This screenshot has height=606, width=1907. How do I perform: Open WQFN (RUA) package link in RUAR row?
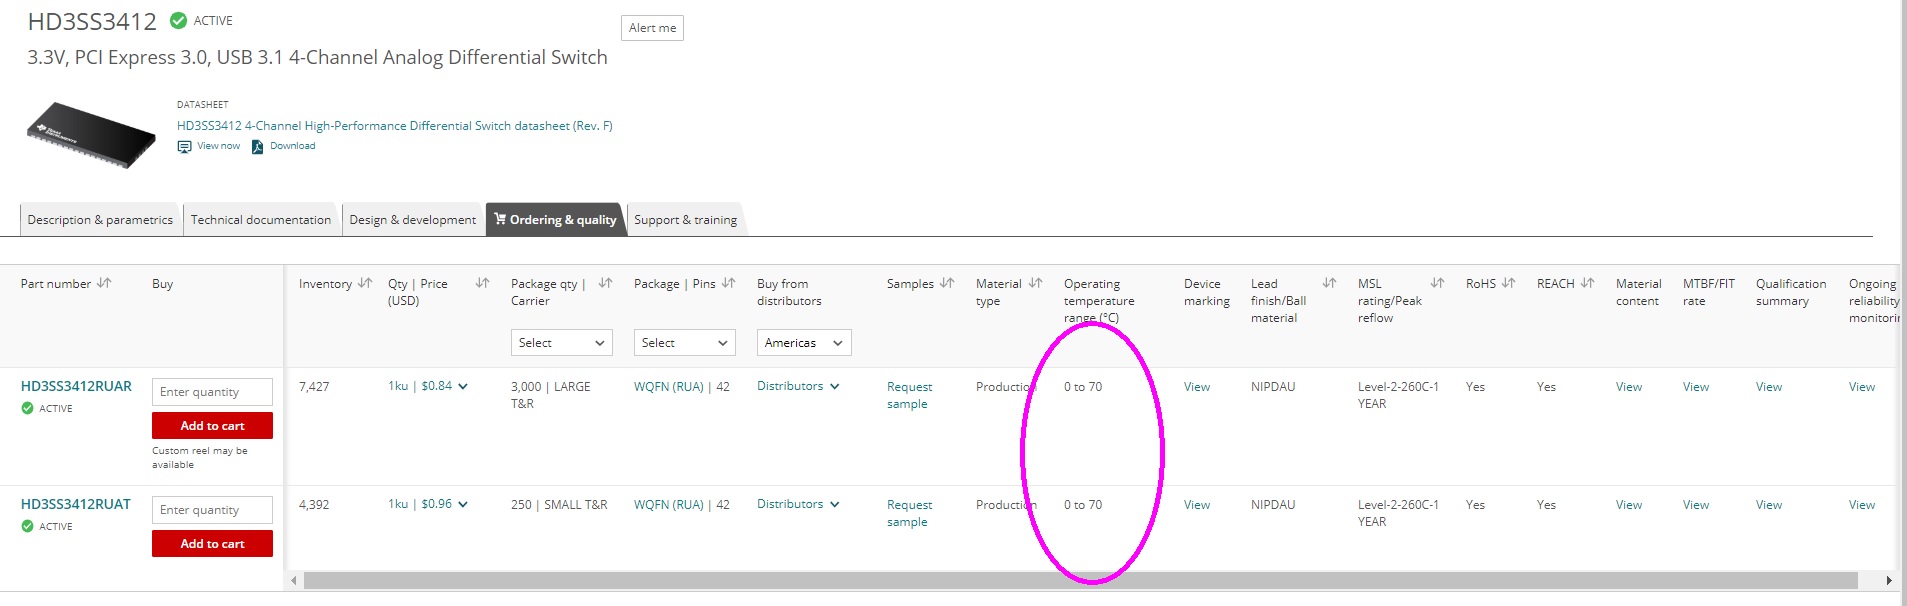tap(669, 387)
